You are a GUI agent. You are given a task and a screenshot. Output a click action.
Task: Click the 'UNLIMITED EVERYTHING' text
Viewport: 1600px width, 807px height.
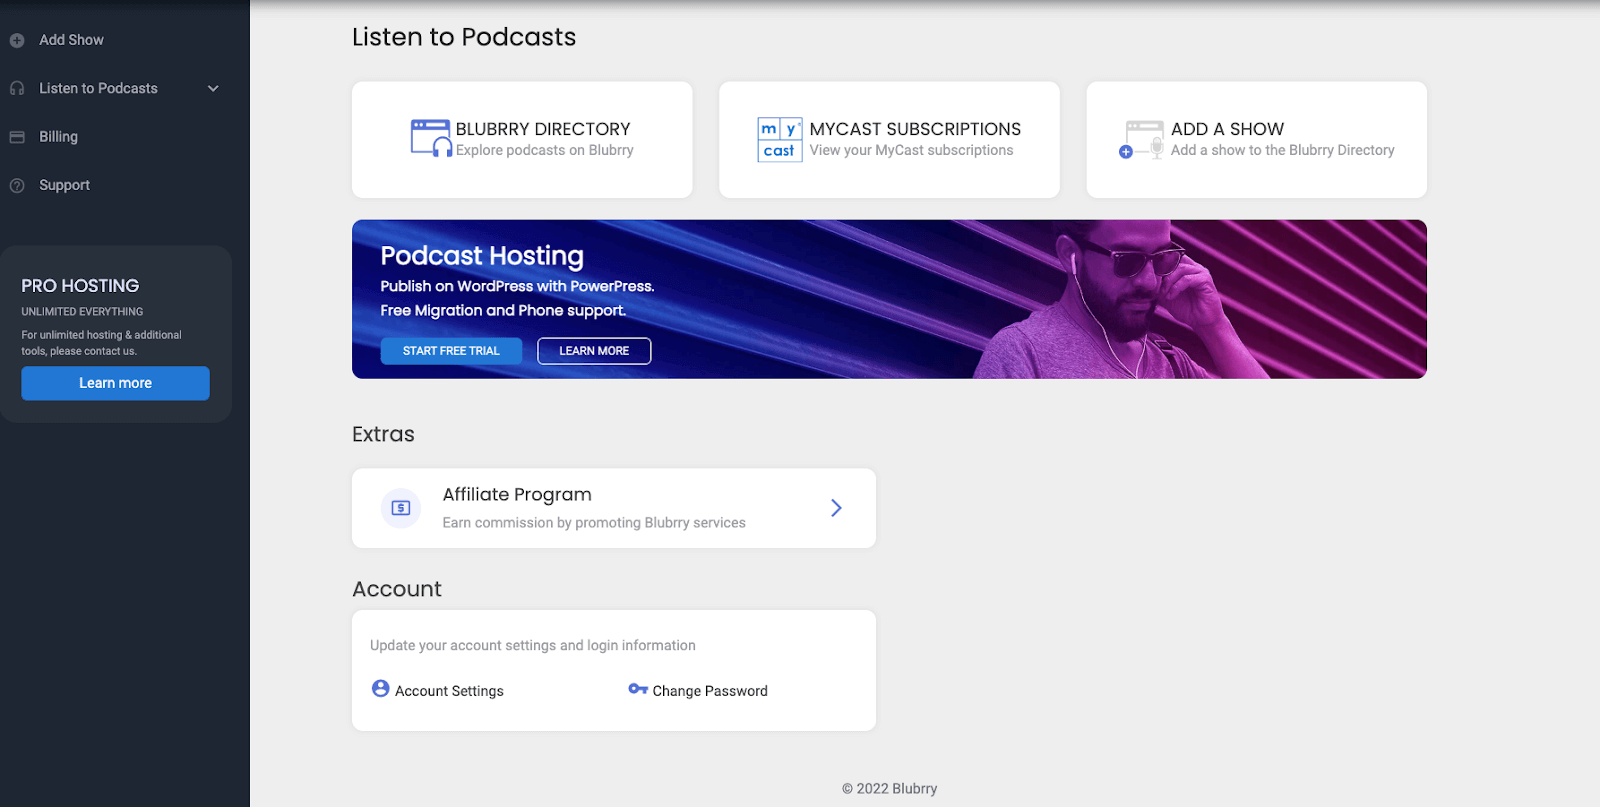pos(82,312)
